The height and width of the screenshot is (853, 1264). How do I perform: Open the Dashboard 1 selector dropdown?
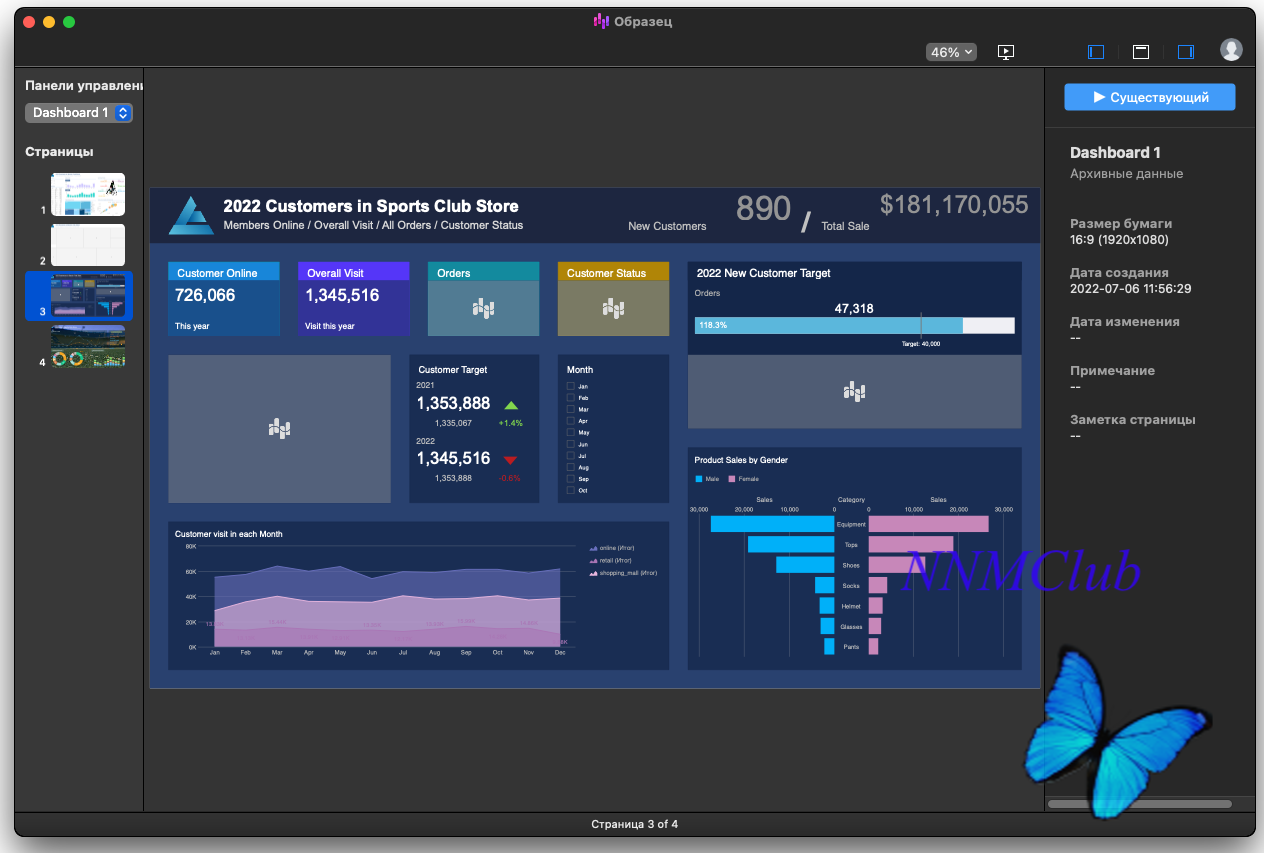(x=79, y=113)
